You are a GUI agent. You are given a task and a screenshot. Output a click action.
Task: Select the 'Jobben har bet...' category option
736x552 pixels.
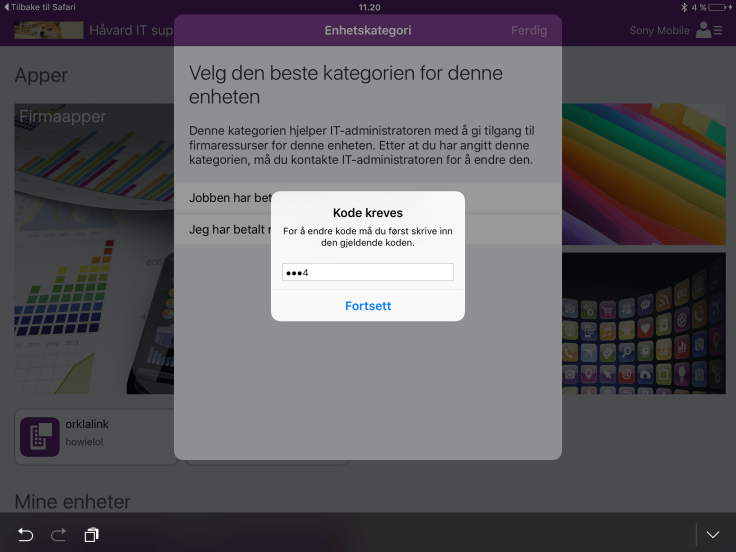pos(230,198)
